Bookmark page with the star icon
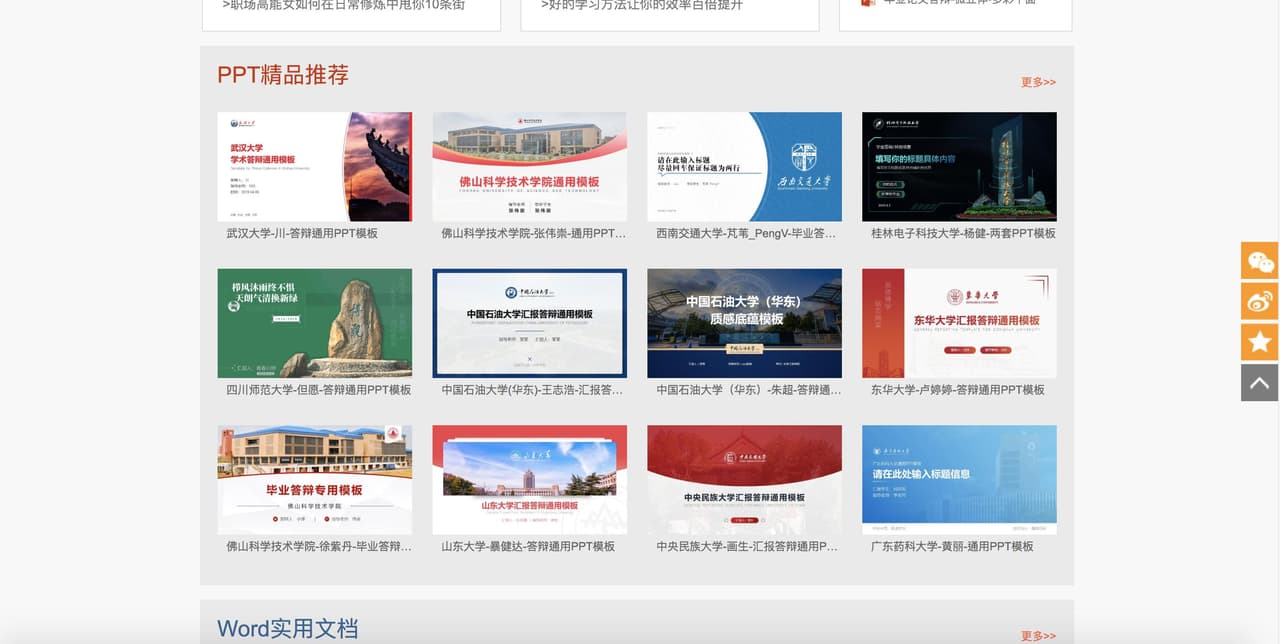Screen dimensions: 1280x644 [1260, 342]
